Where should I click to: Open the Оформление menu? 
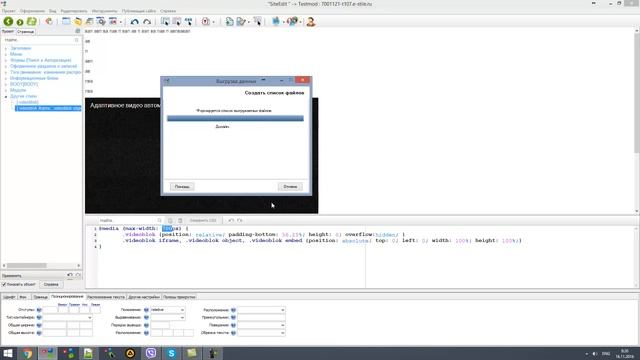coord(32,11)
